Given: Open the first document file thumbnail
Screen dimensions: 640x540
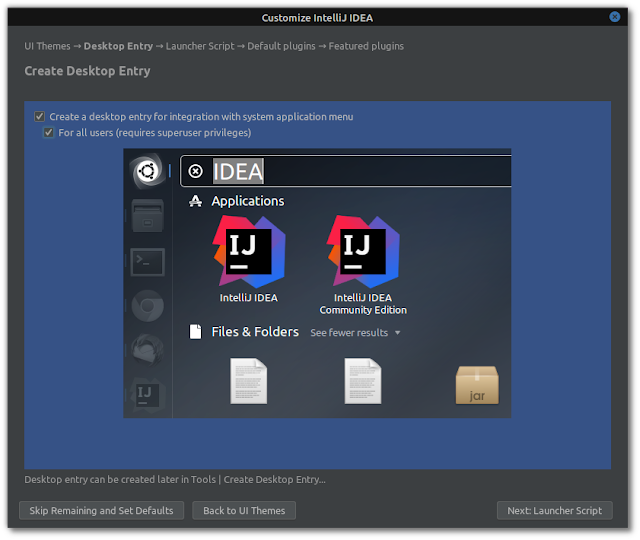Looking at the screenshot, I should click(249, 381).
